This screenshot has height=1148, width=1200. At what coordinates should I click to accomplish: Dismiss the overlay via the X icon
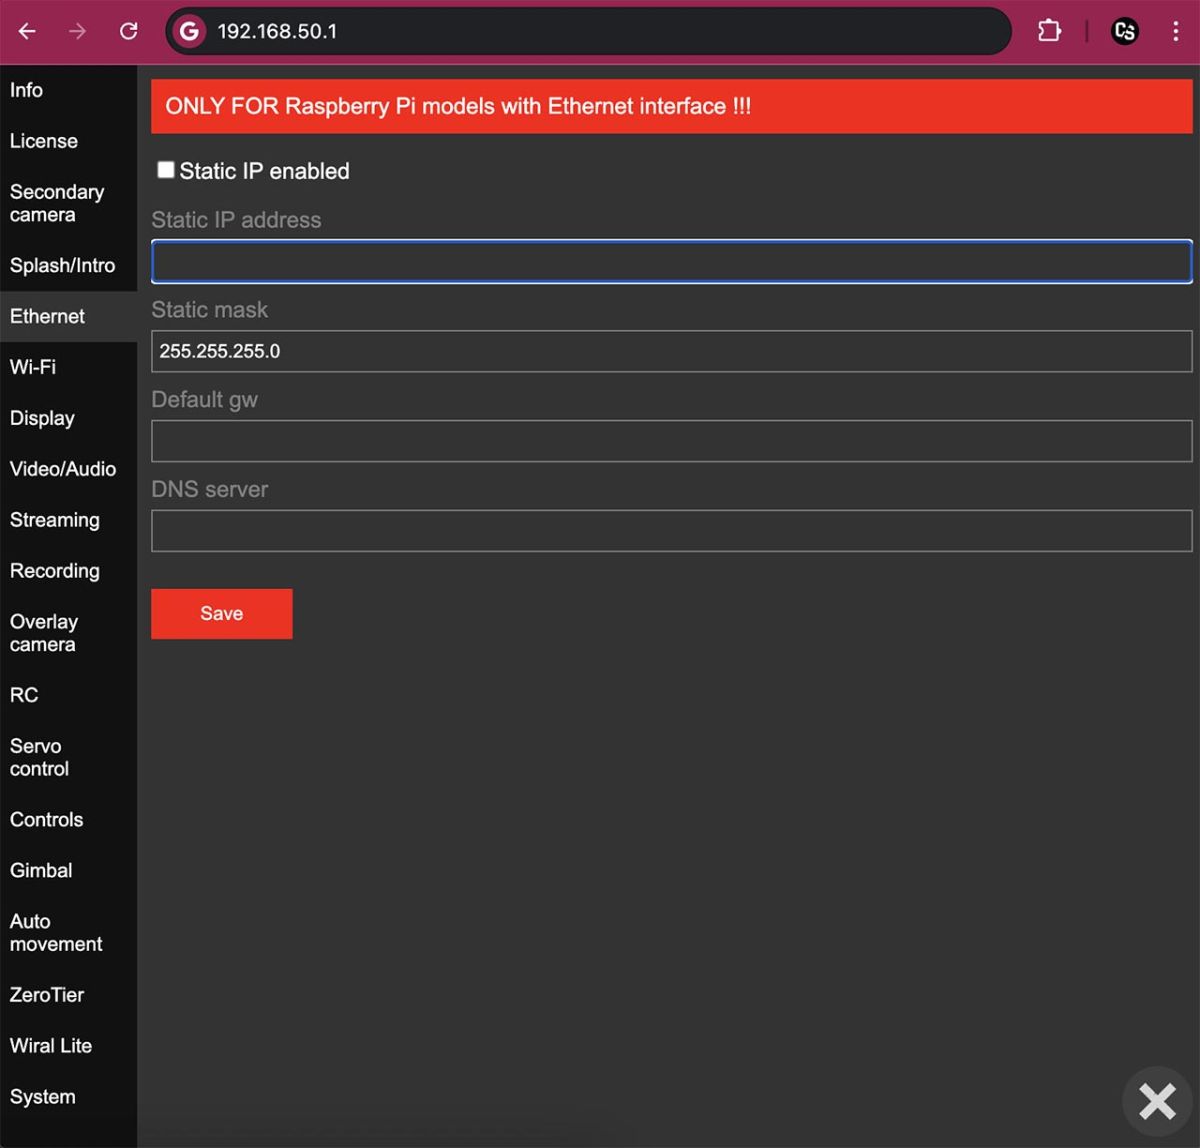1157,1101
